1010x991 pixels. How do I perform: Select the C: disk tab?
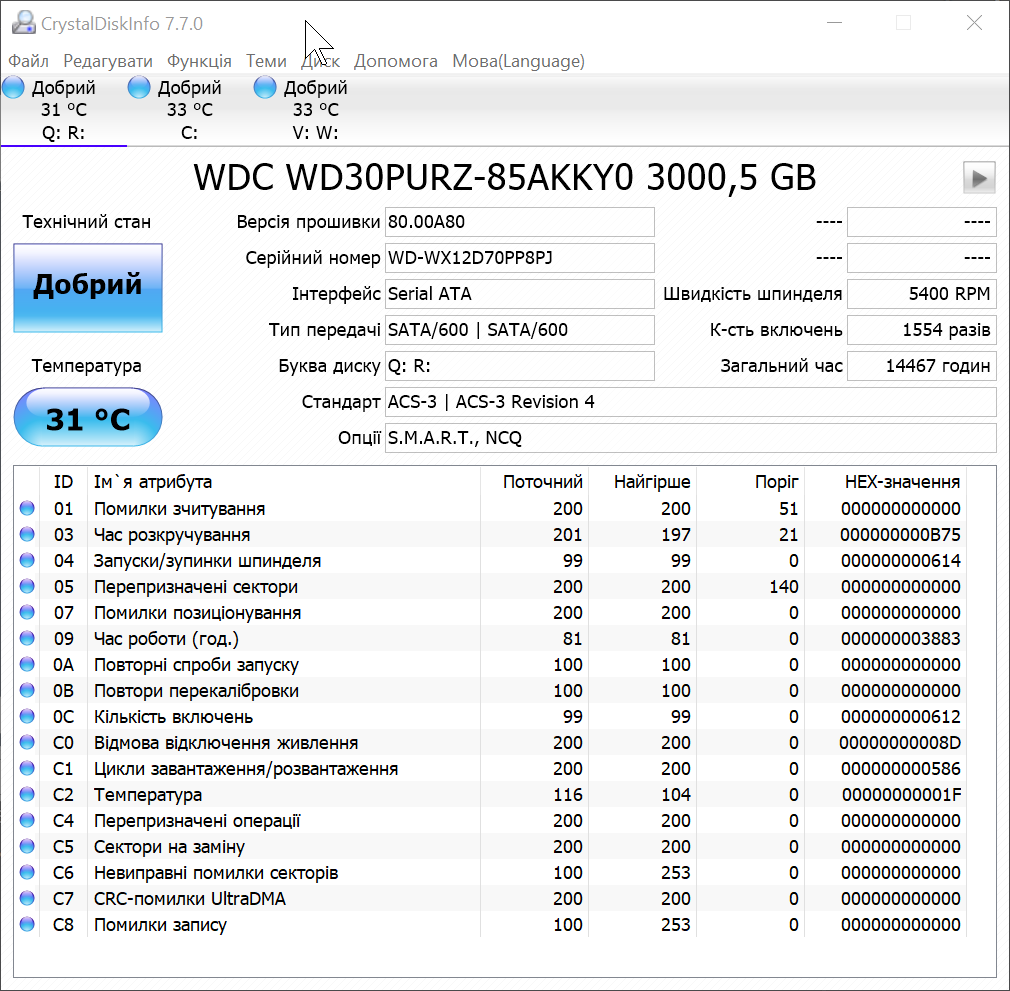pos(189,109)
